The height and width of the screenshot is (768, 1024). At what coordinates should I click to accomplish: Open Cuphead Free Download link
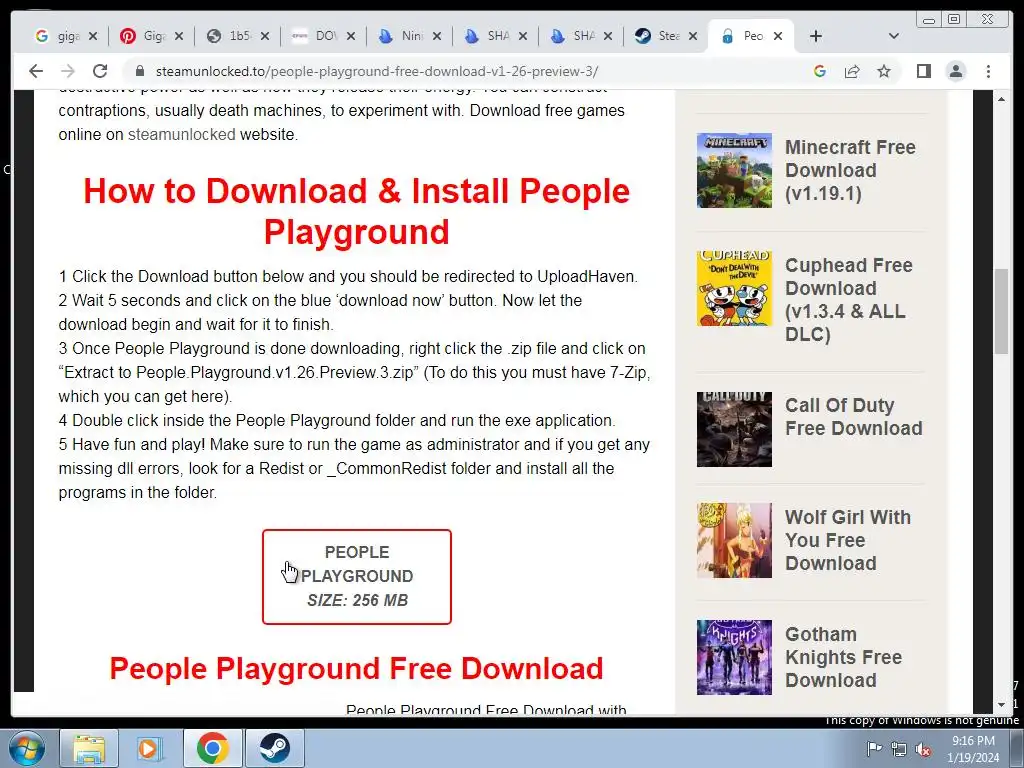848,300
